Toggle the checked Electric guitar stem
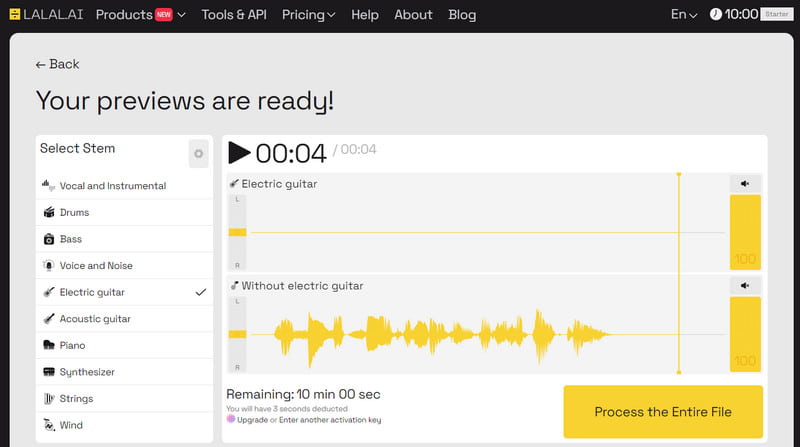 (x=124, y=292)
